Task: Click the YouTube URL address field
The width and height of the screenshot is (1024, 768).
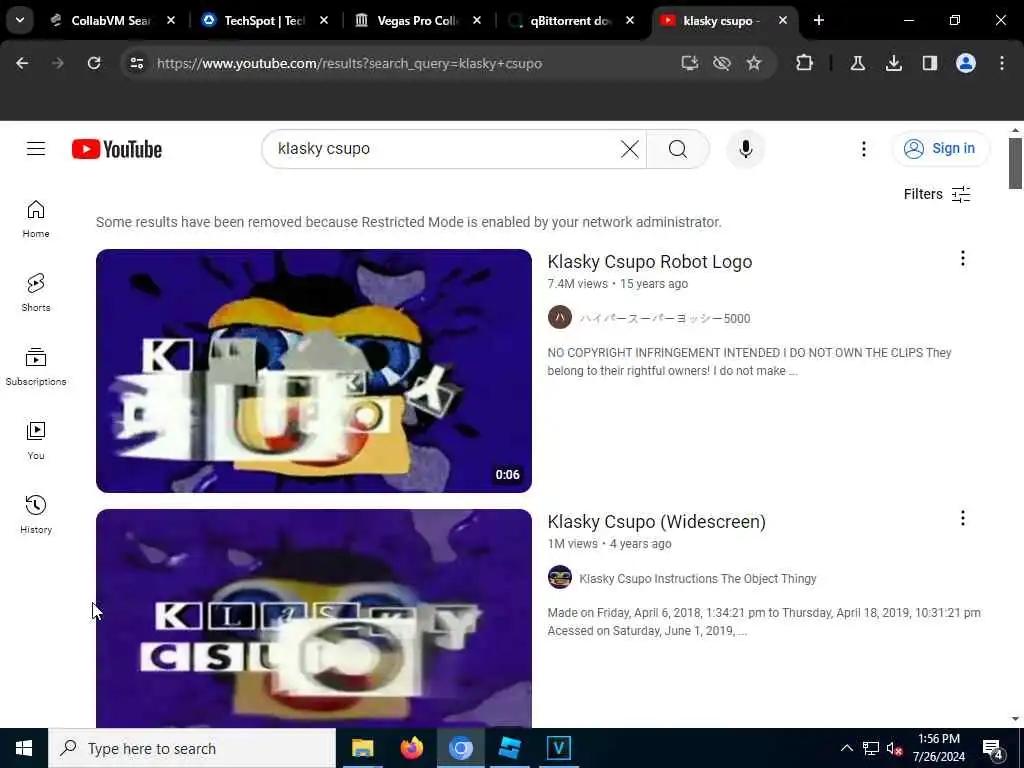Action: [349, 63]
